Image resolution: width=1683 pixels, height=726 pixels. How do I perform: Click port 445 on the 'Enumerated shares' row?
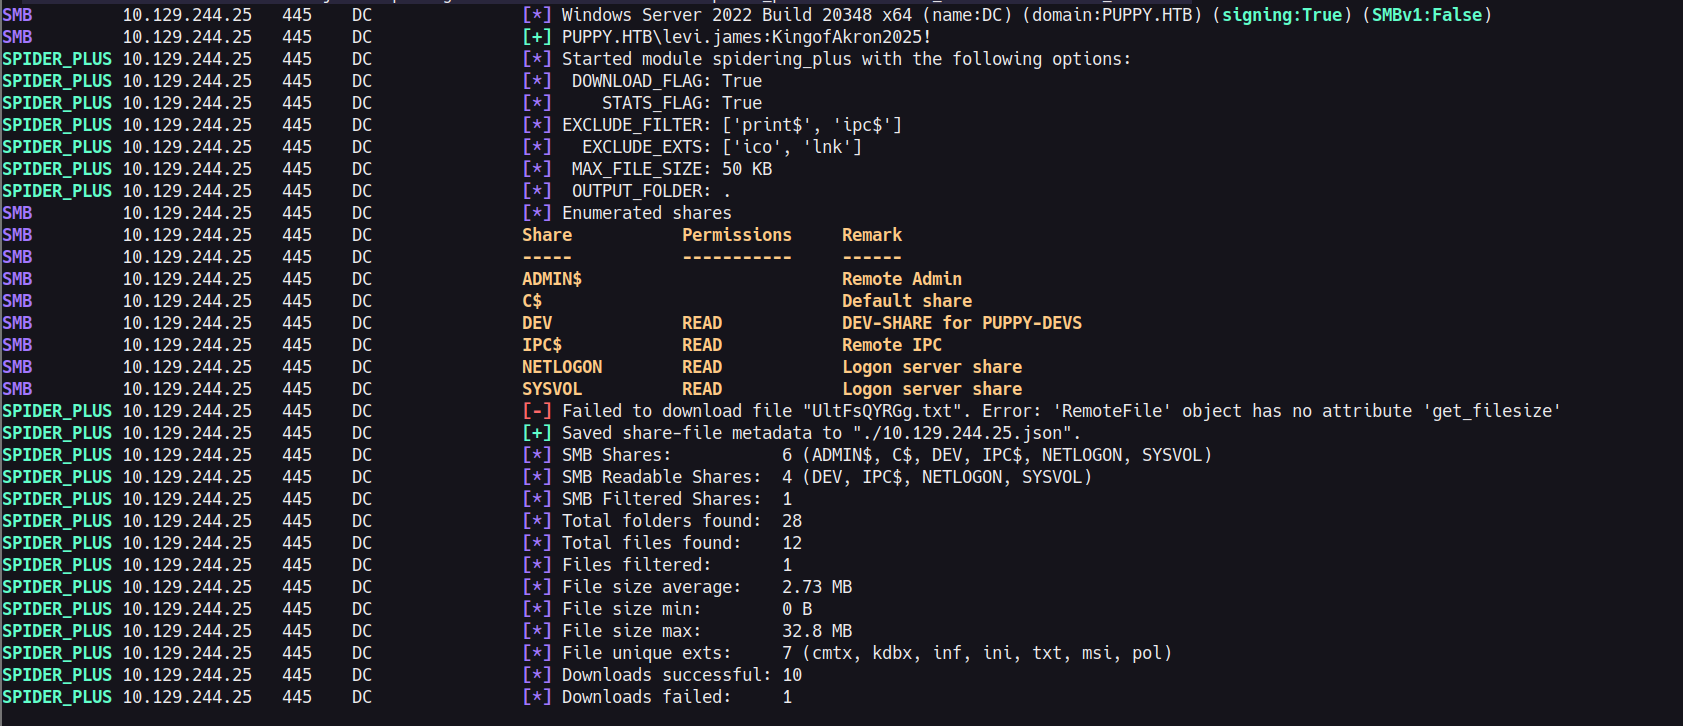(x=297, y=213)
